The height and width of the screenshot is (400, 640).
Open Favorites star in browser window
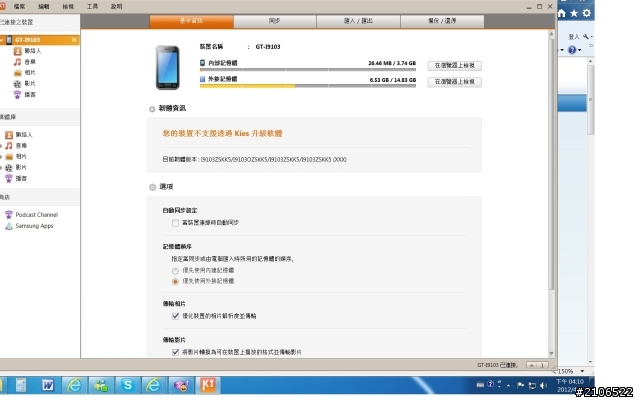[574, 13]
